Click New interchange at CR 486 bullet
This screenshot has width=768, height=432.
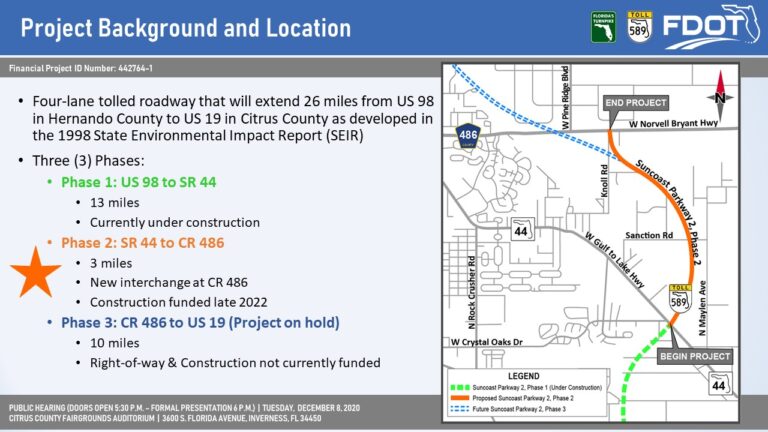point(168,283)
